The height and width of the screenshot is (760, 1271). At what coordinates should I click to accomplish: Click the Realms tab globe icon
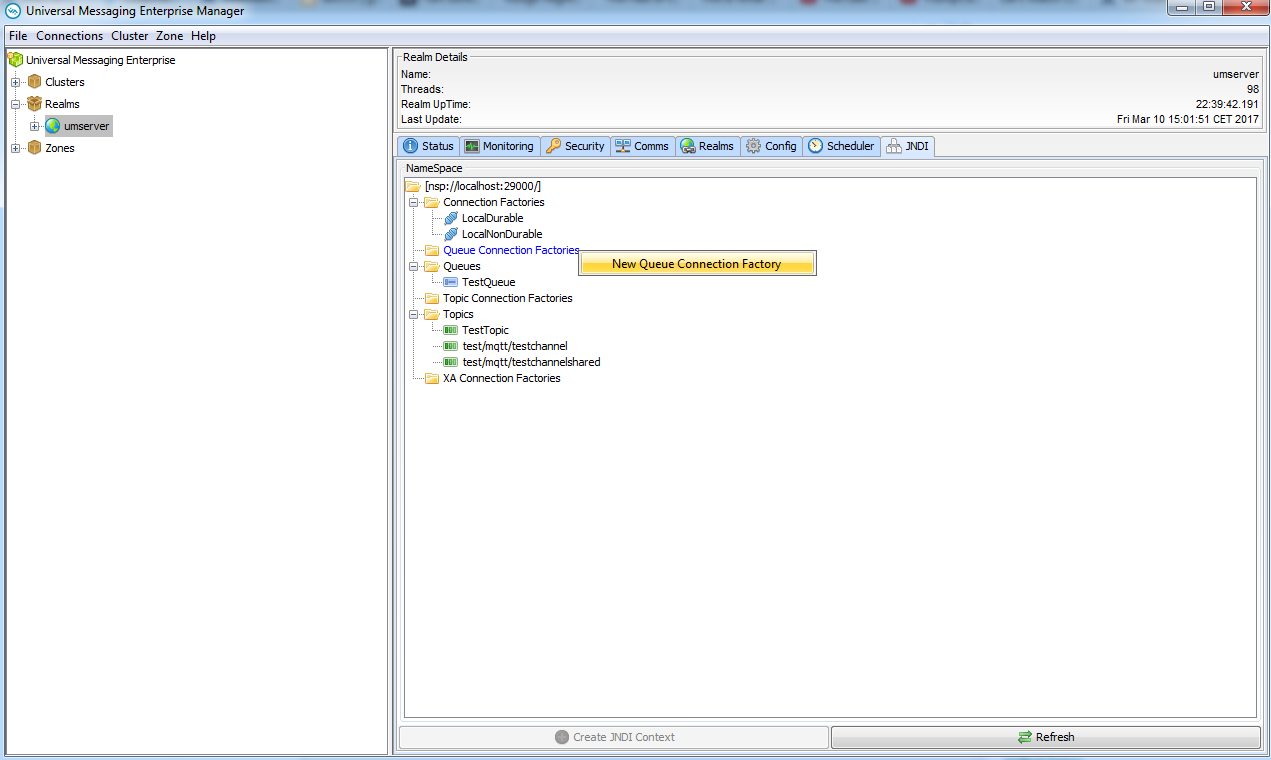coord(688,146)
